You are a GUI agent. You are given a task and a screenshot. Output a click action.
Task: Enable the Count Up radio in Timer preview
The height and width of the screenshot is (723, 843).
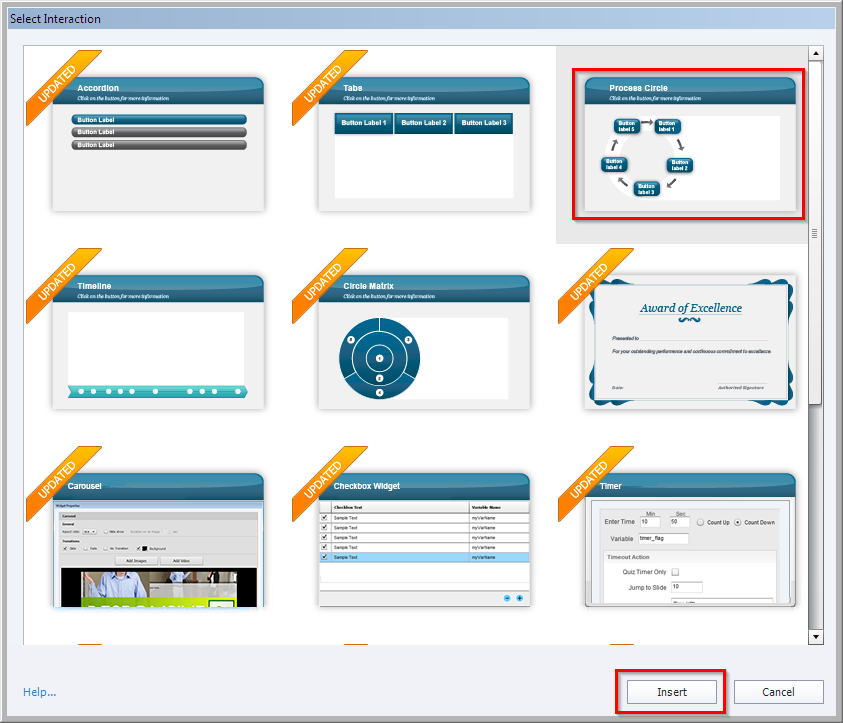point(700,523)
